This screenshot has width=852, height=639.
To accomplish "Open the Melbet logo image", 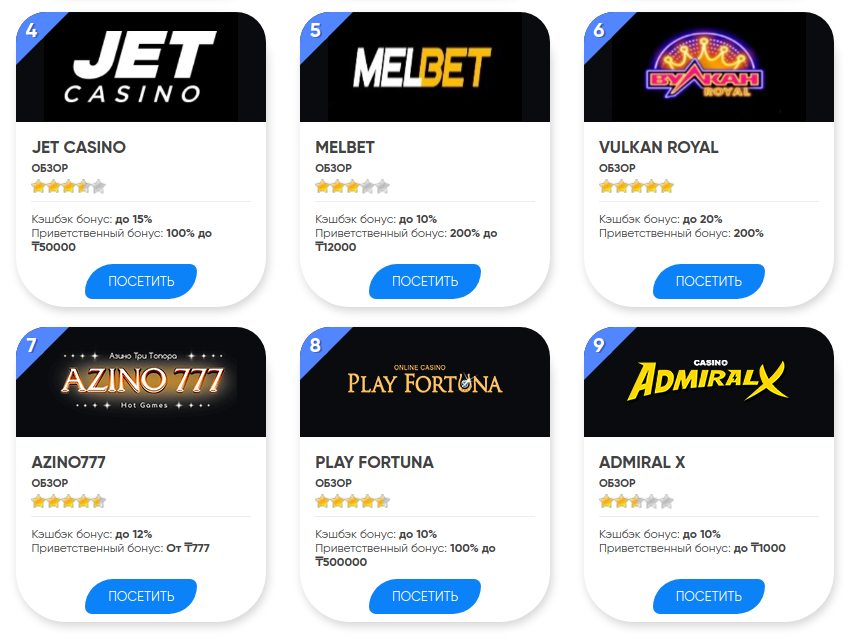I will click(x=425, y=67).
